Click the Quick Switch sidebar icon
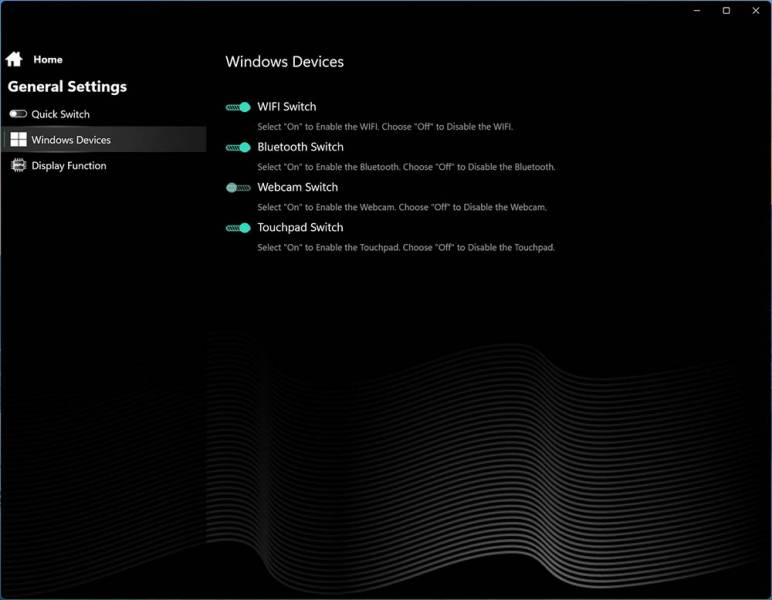The height and width of the screenshot is (600, 772). point(18,114)
